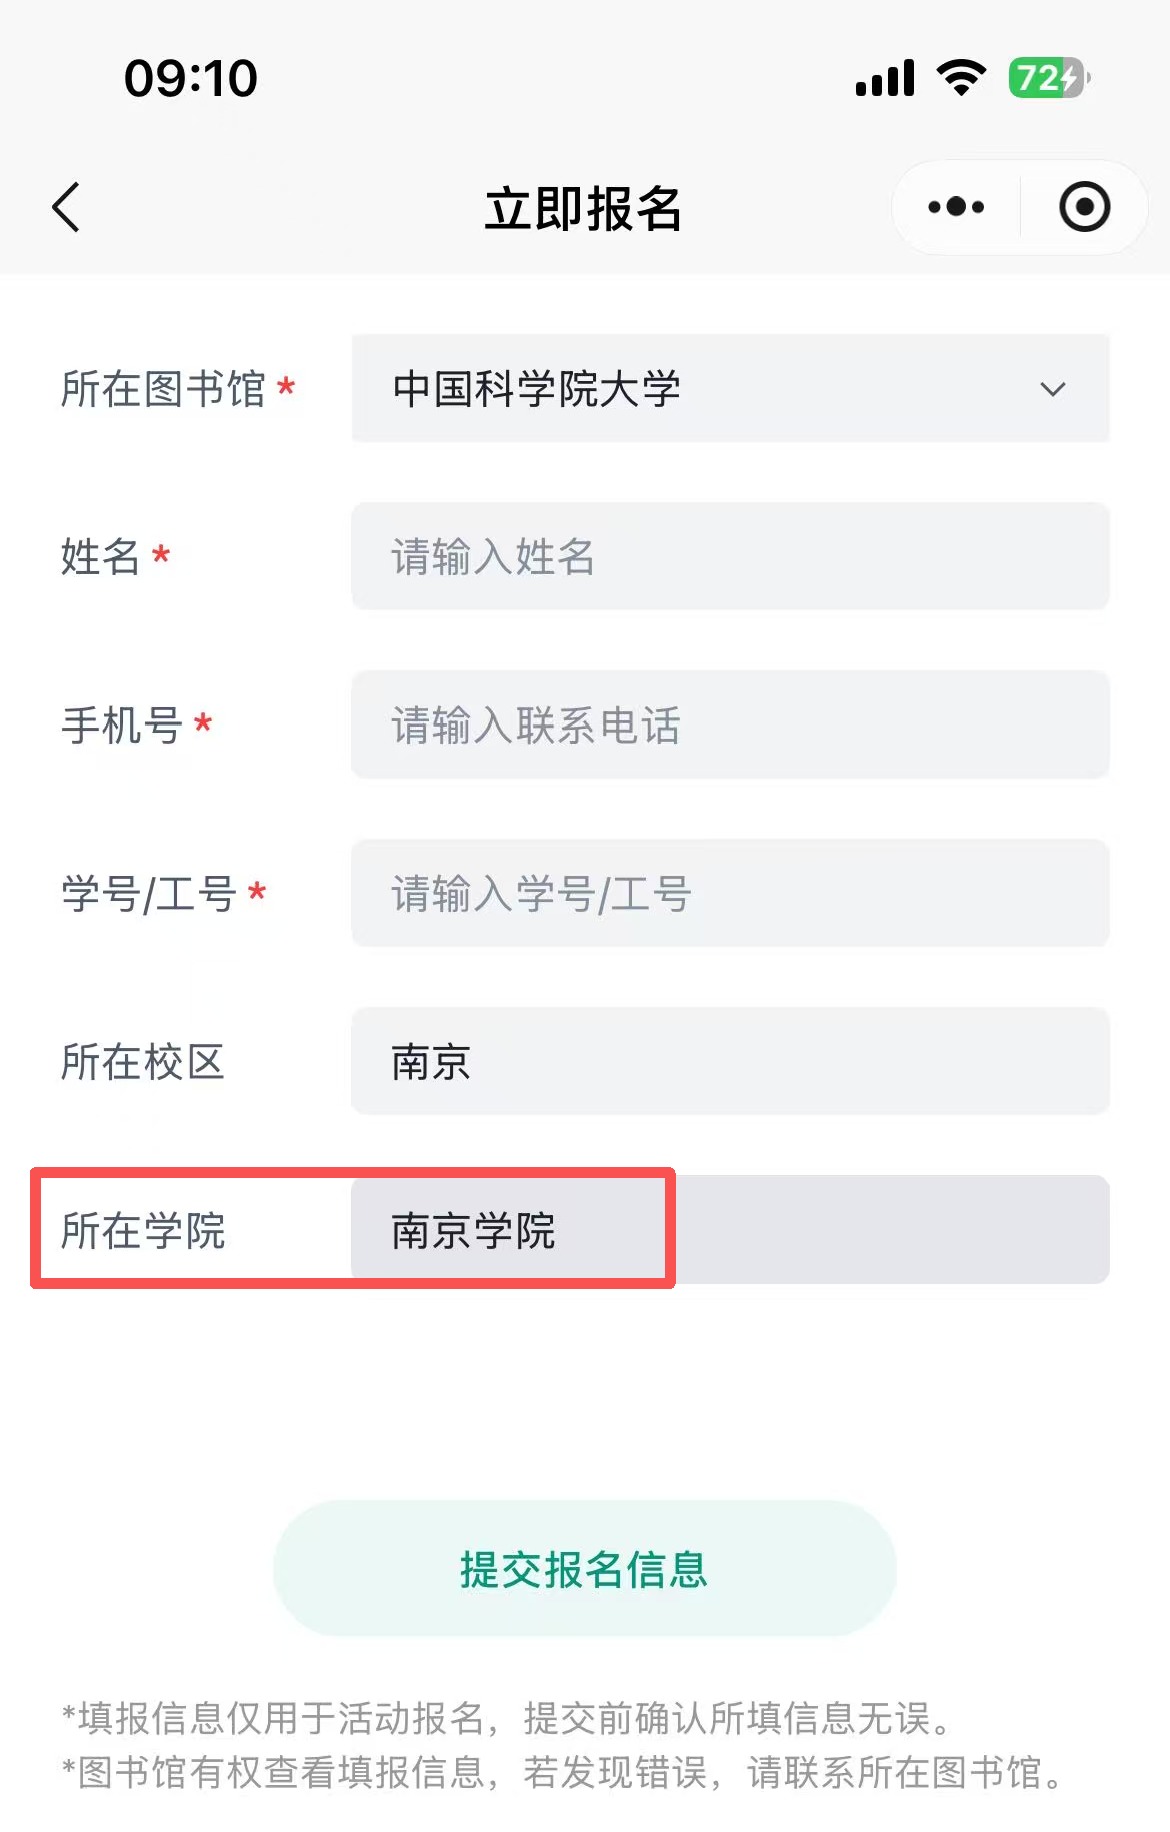Screen dimensions: 1170x1832
Task: Tap the Wi-Fi status icon
Action: tap(961, 77)
